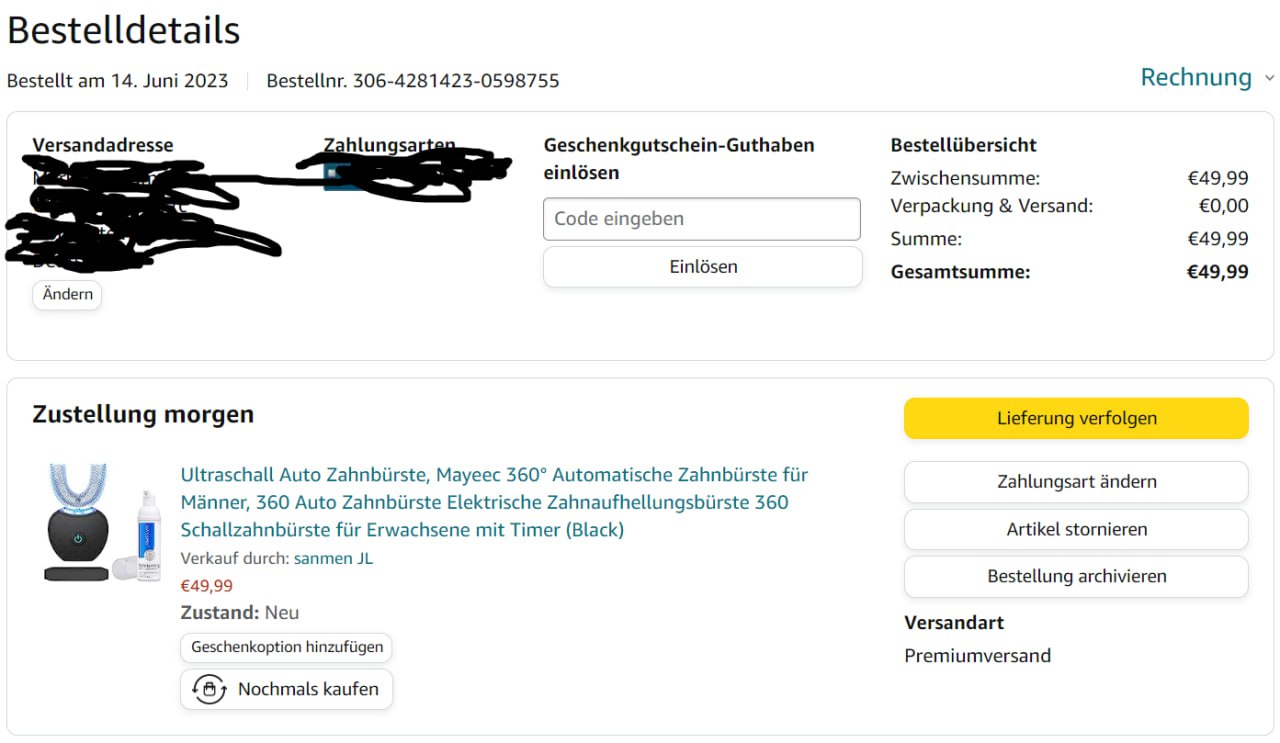The width and height of the screenshot is (1280, 743).
Task: Focus the Code eingeben voucher field
Action: (x=702, y=219)
